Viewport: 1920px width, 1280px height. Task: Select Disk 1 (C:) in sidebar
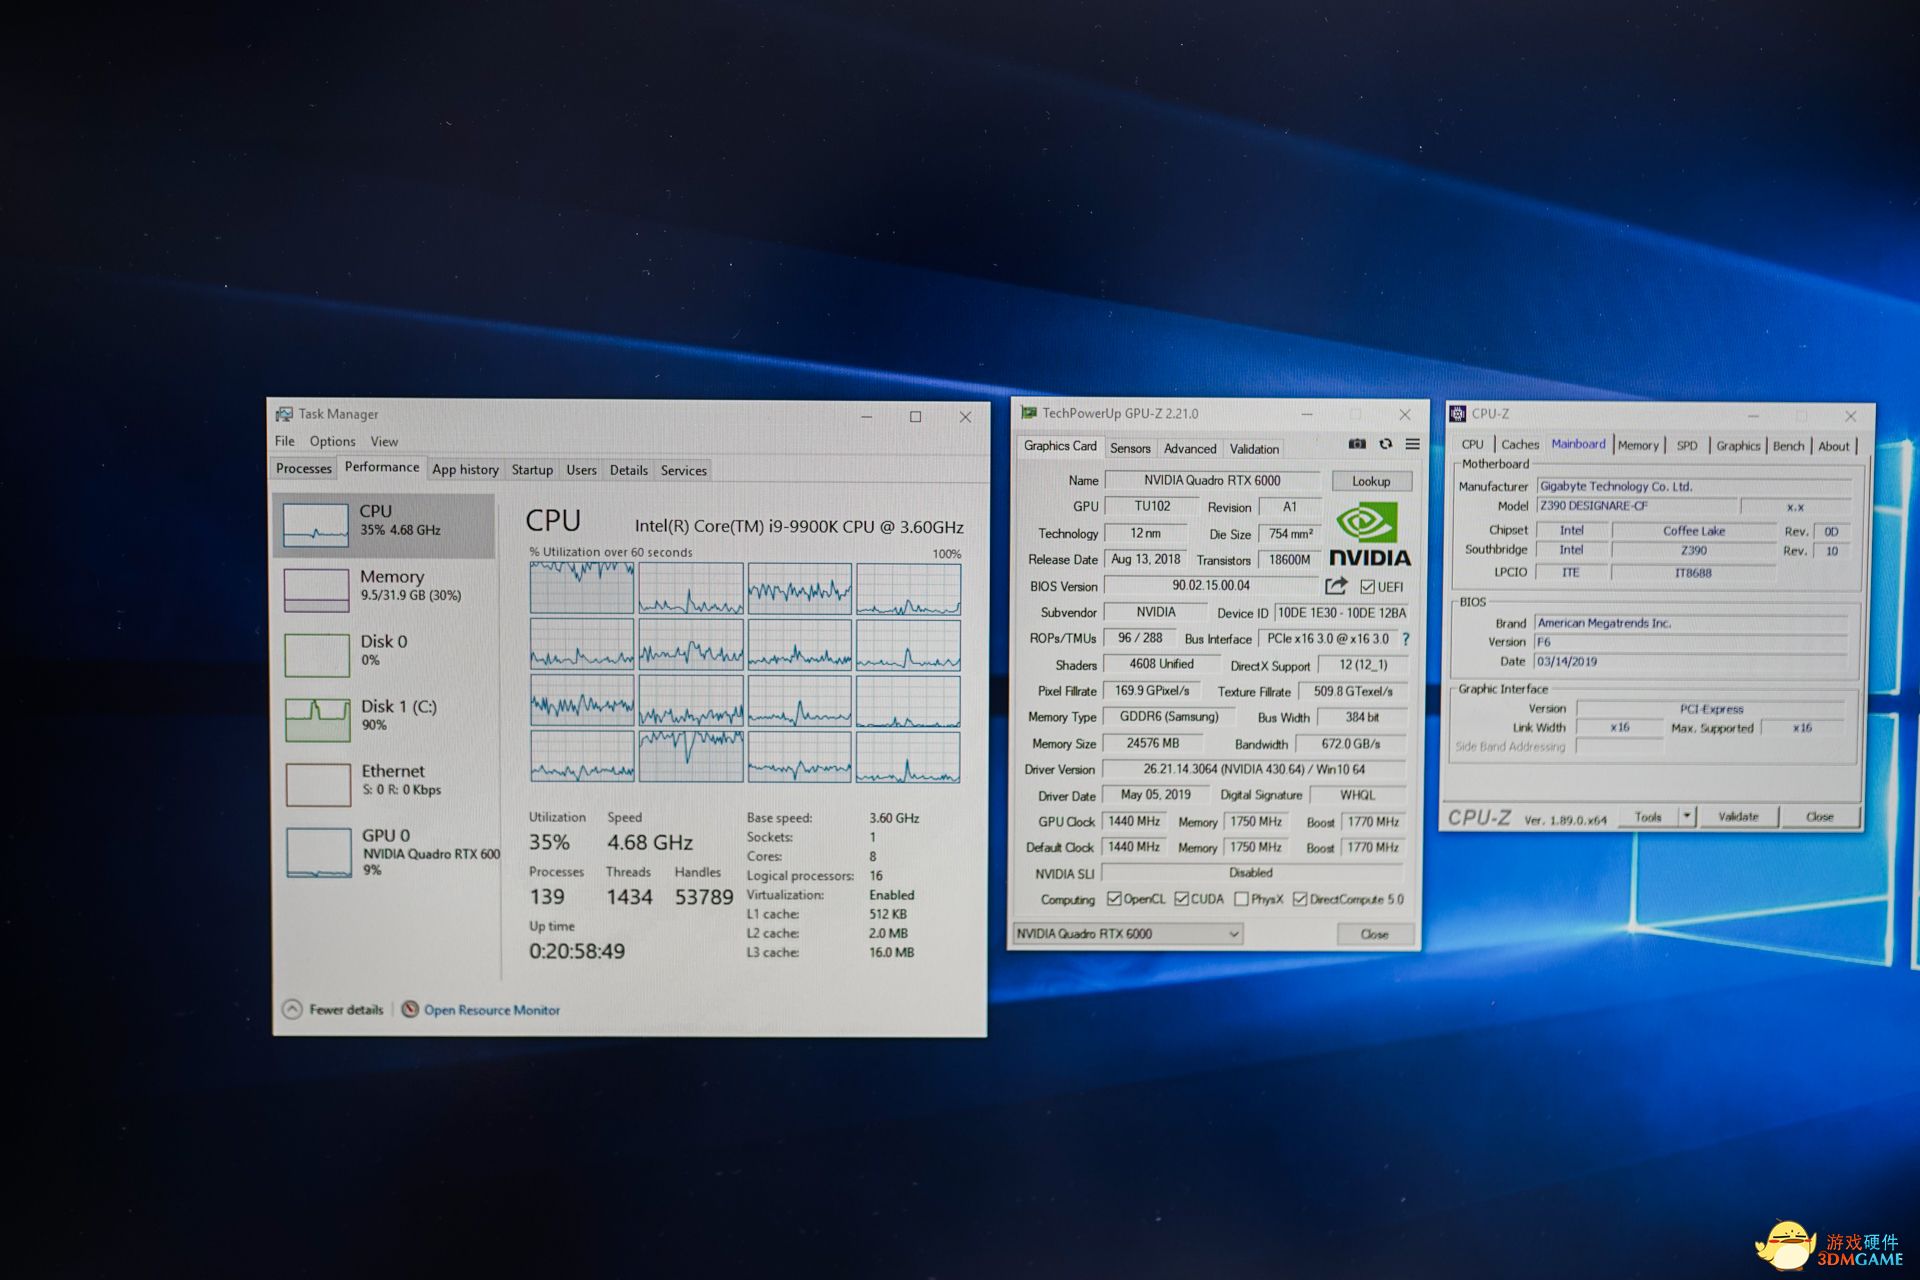[384, 719]
